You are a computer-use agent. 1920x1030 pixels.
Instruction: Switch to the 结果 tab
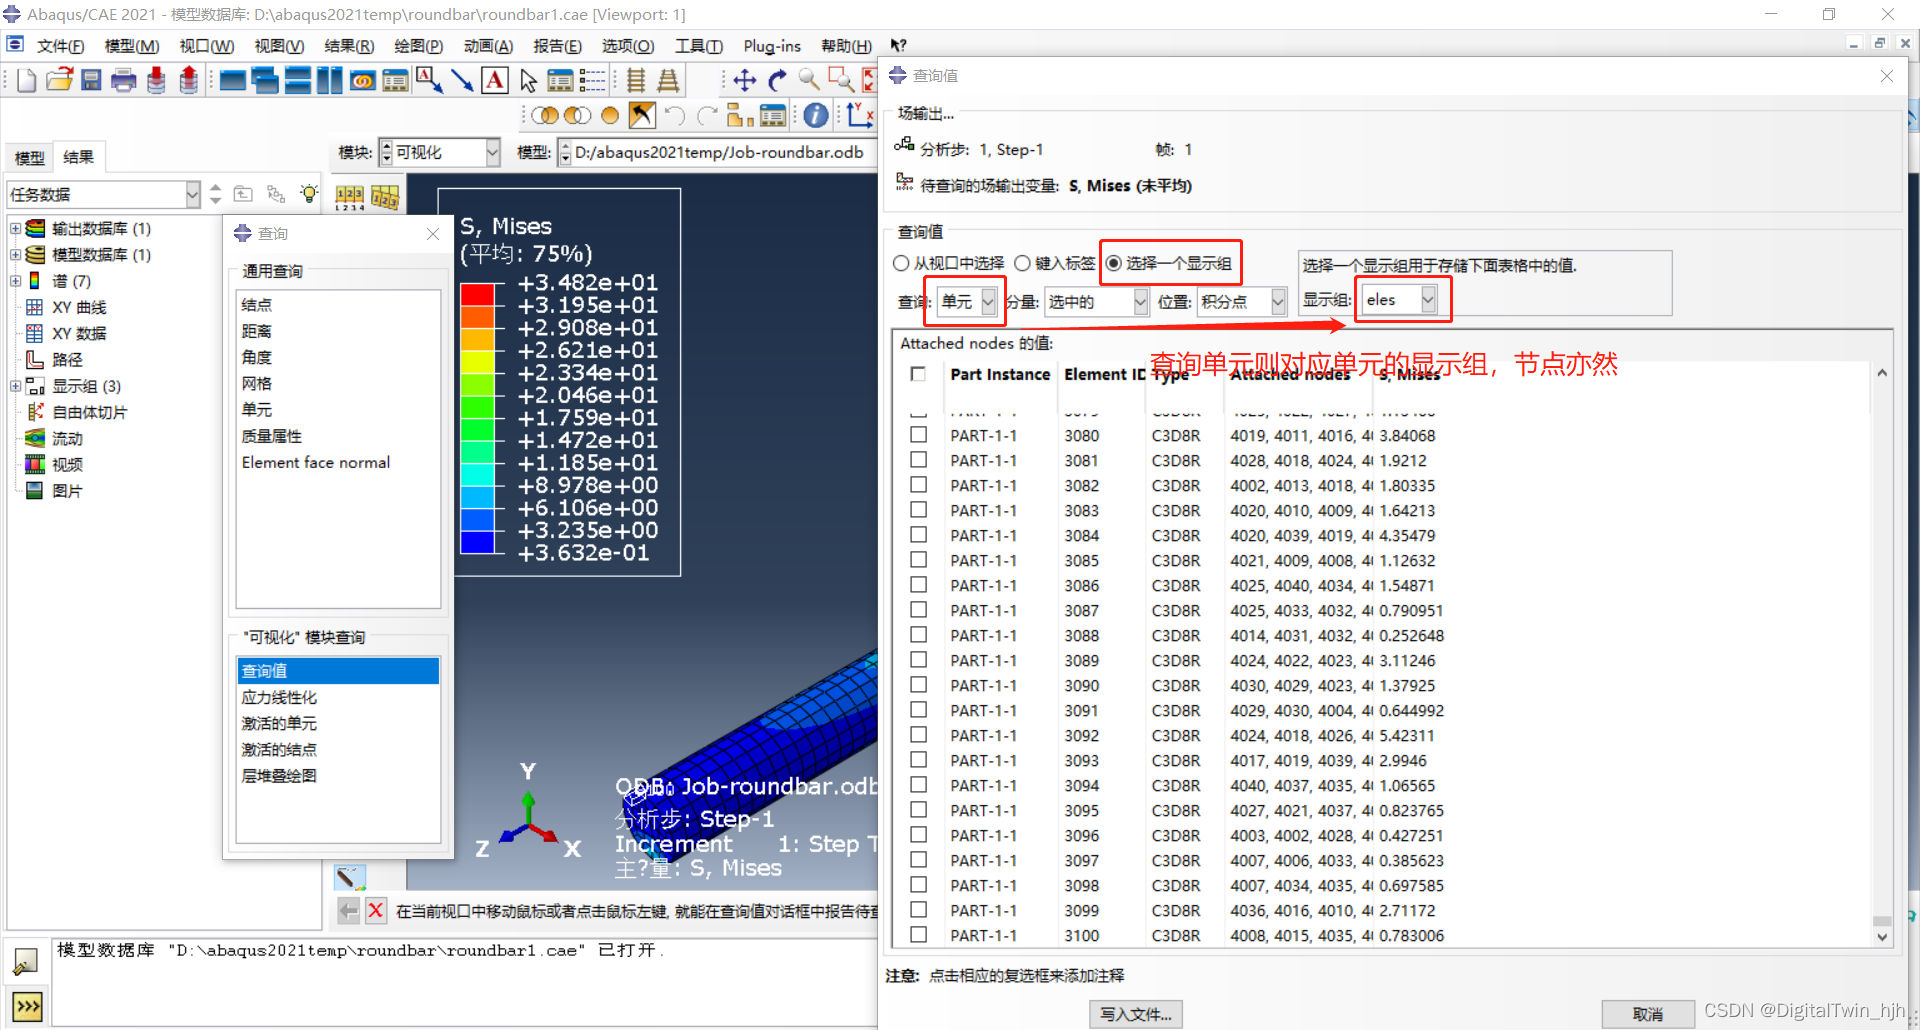[78, 157]
